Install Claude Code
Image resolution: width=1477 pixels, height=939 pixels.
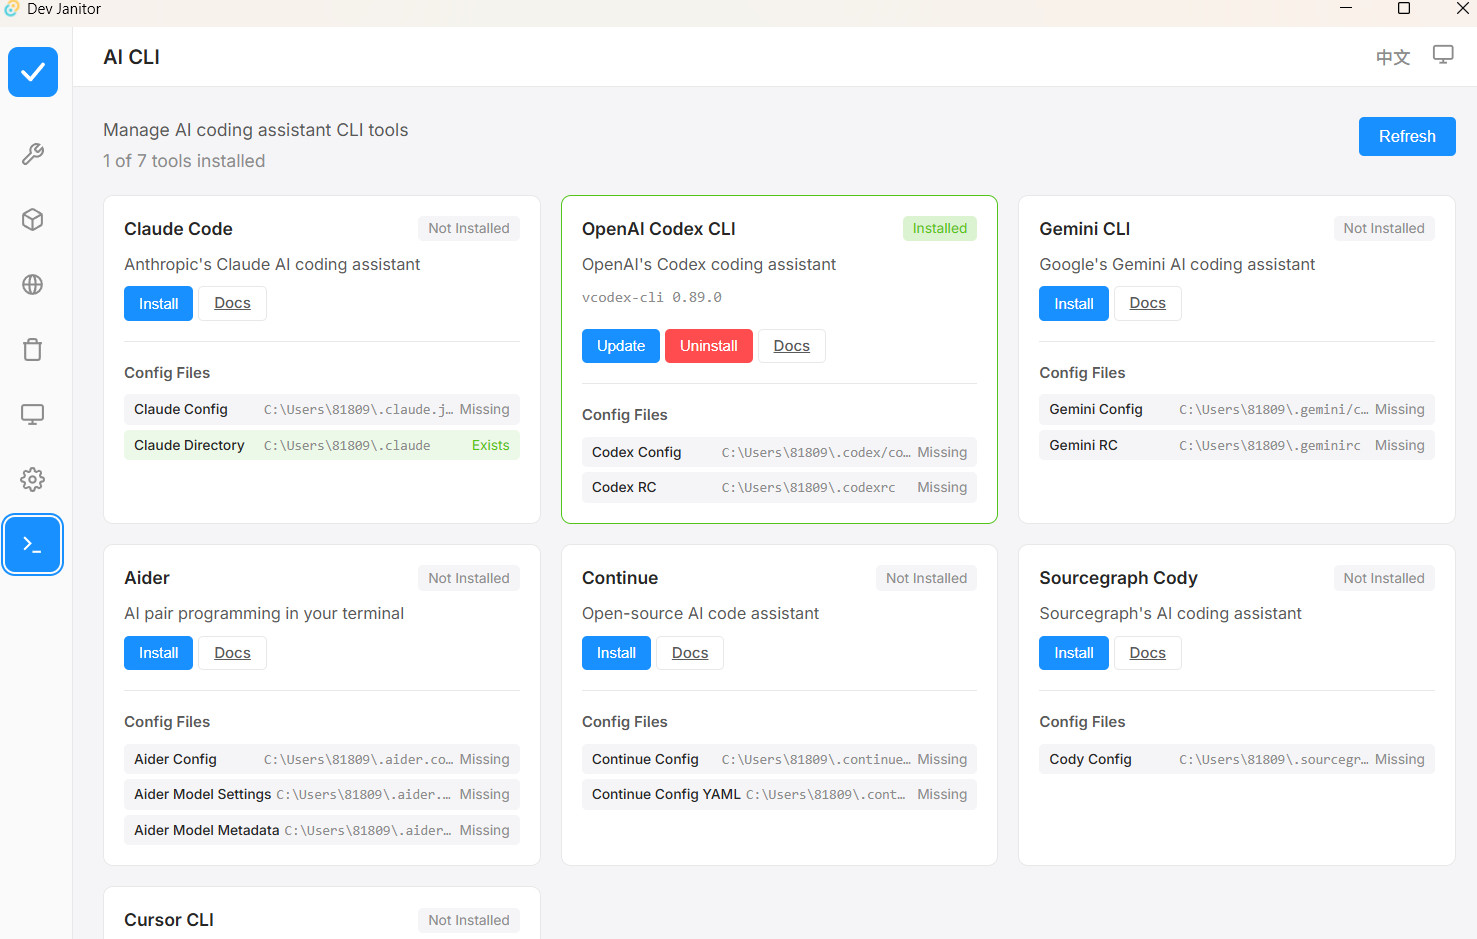coord(158,303)
